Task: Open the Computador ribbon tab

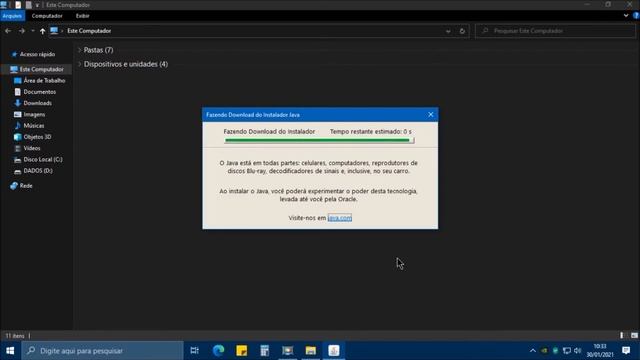Action: (47, 16)
